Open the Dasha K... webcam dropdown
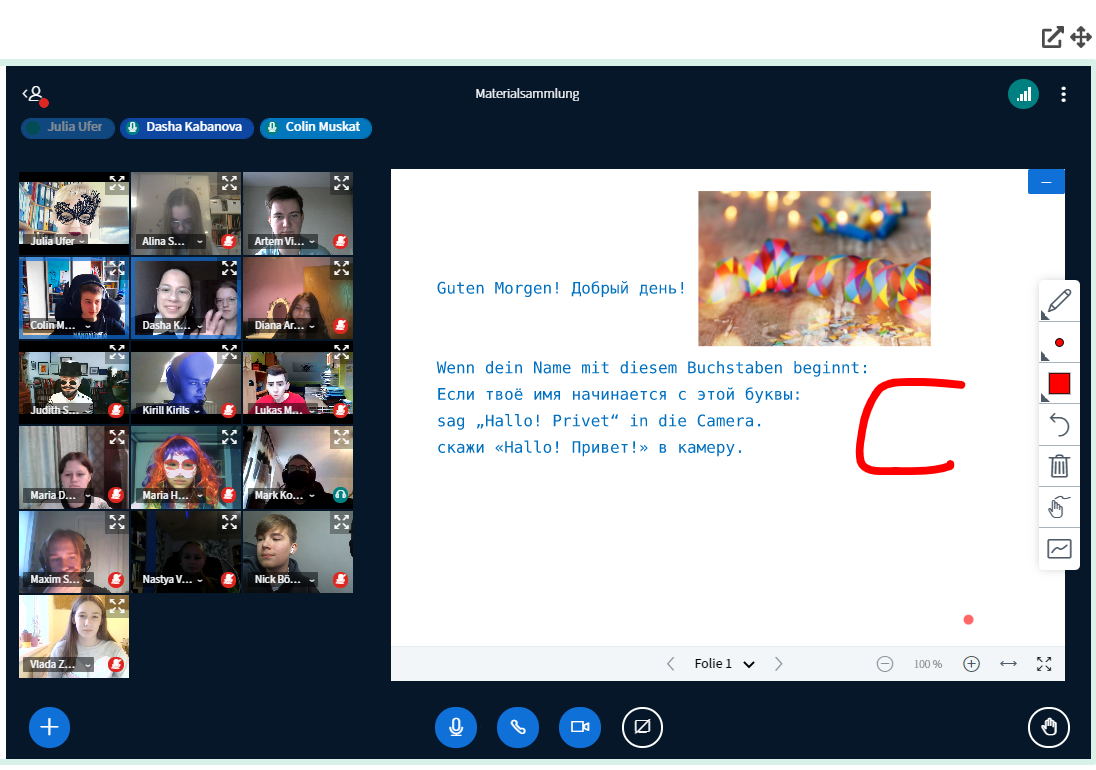The height and width of the screenshot is (770, 1096). [172, 325]
